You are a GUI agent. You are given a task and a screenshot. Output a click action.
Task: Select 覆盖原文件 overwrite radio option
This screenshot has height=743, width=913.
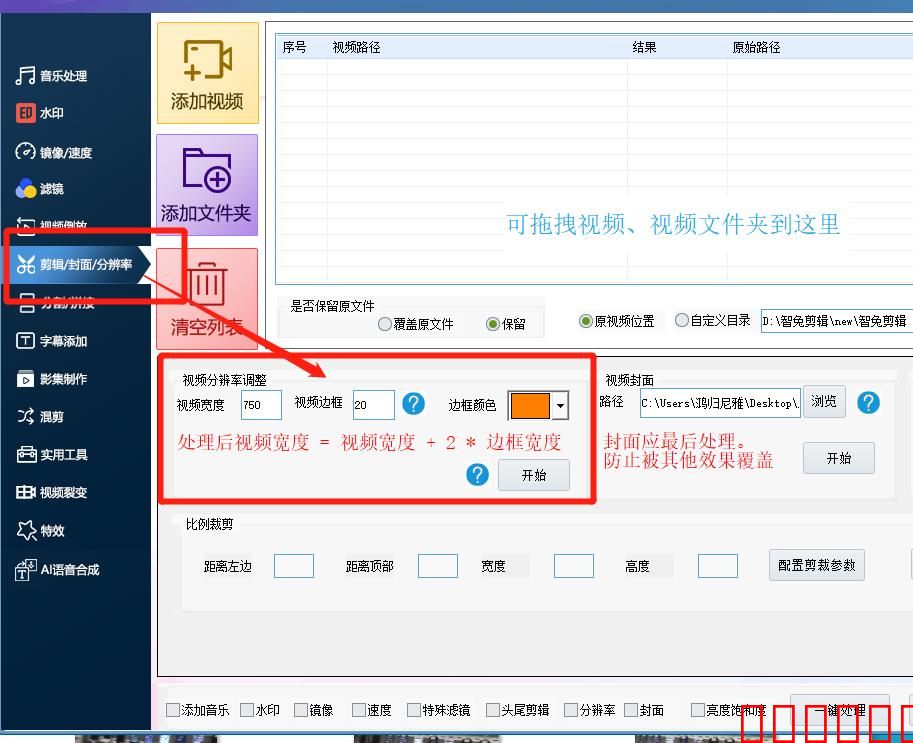pos(416,324)
